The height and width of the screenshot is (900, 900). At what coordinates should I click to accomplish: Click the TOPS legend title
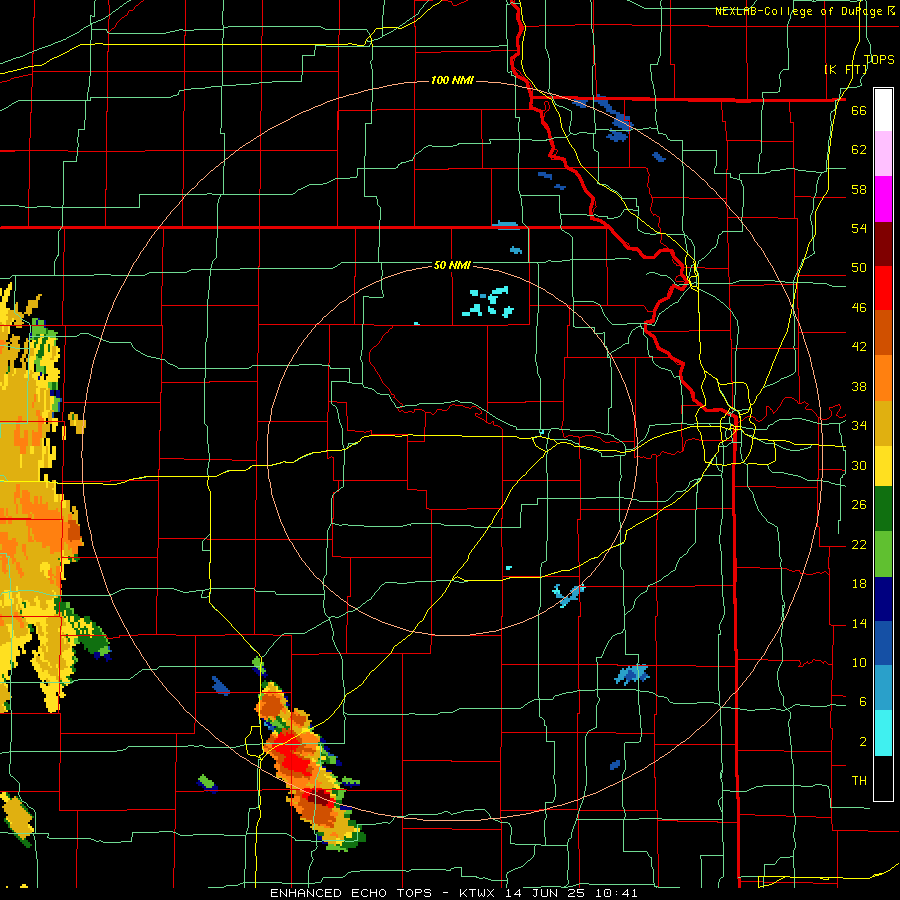[879, 59]
